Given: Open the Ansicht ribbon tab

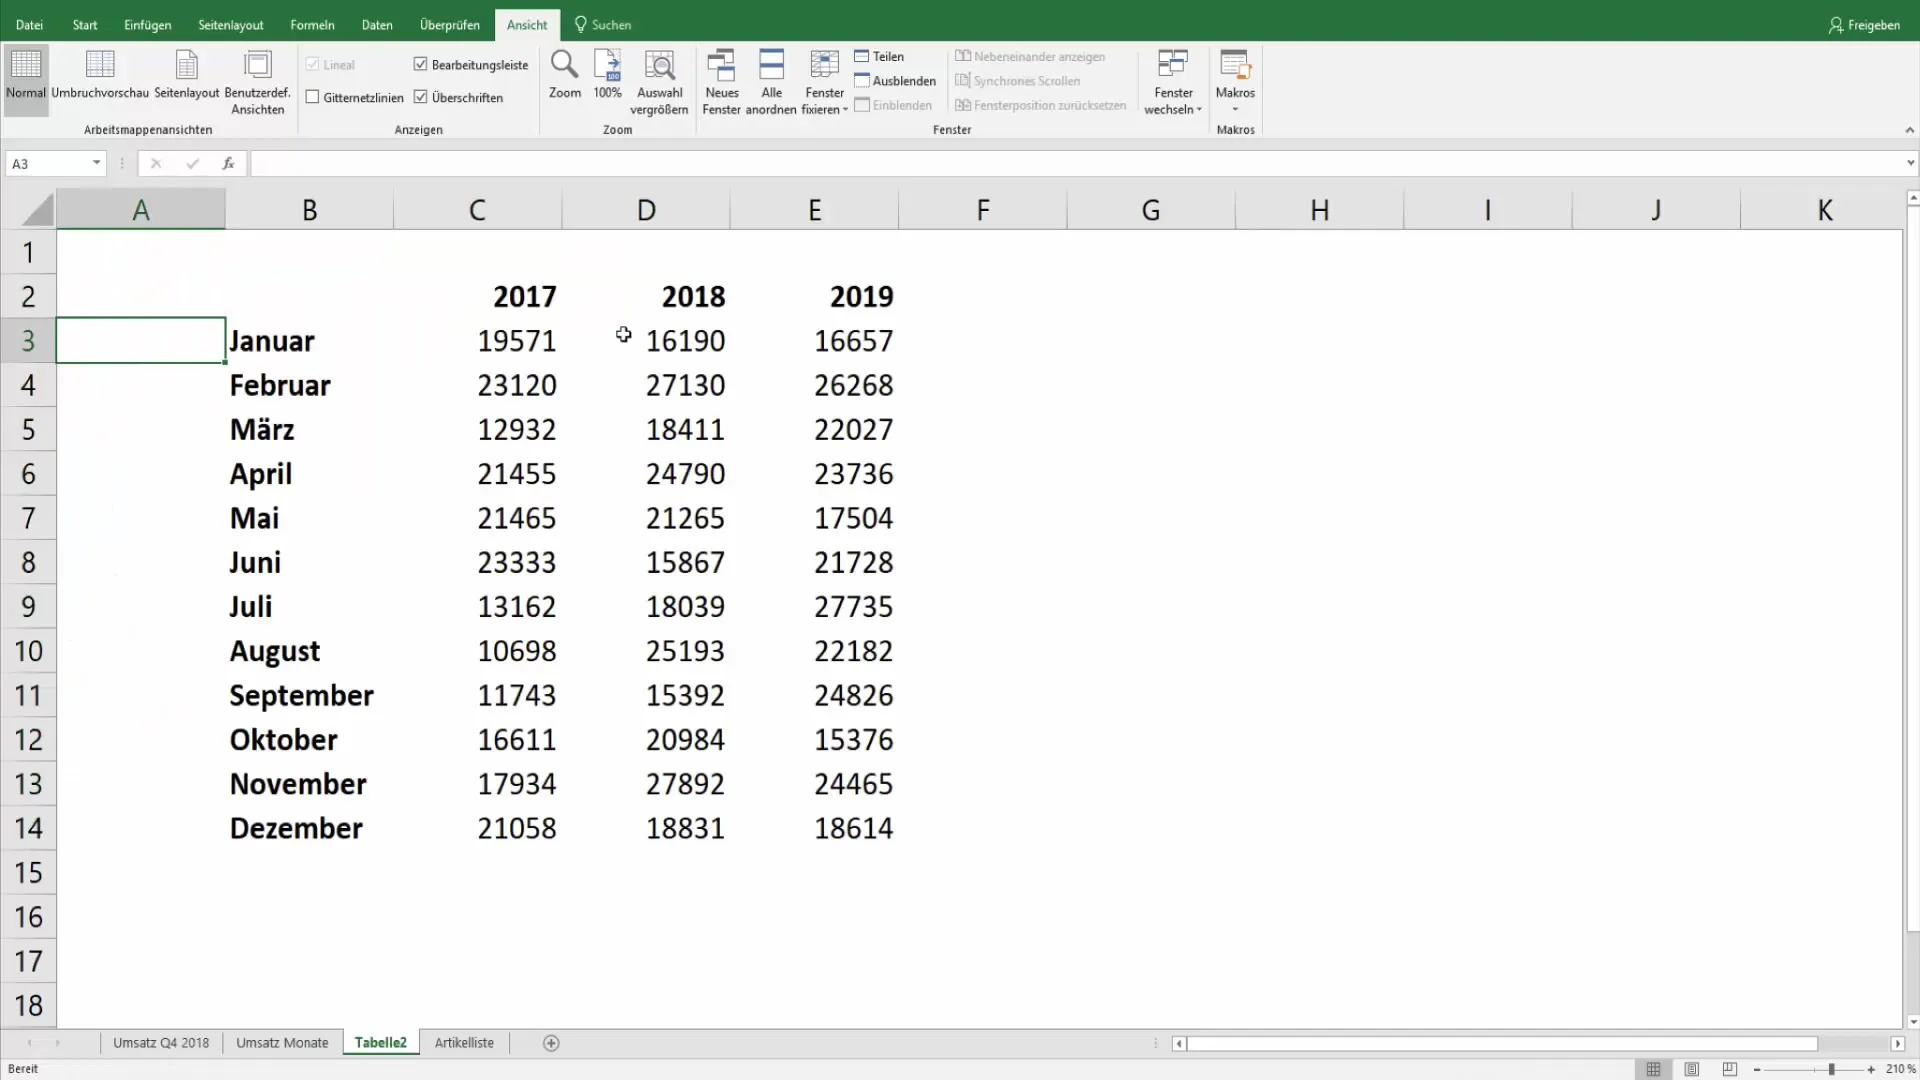Looking at the screenshot, I should (x=526, y=25).
